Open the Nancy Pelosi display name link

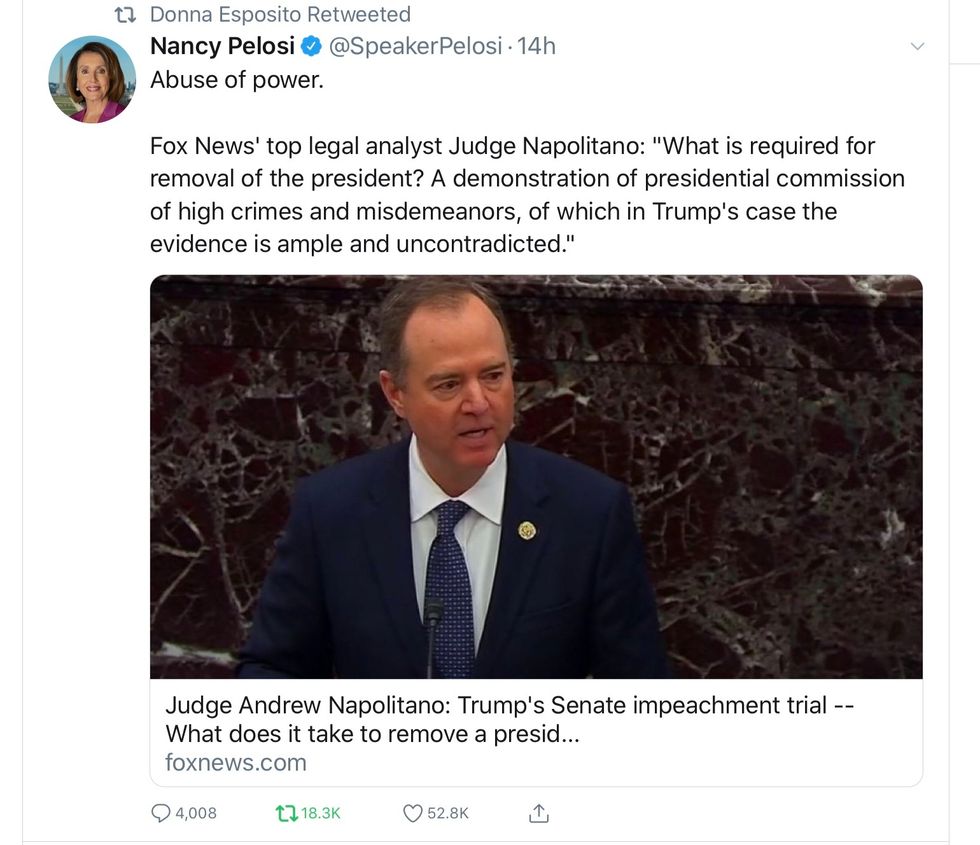click(x=222, y=47)
